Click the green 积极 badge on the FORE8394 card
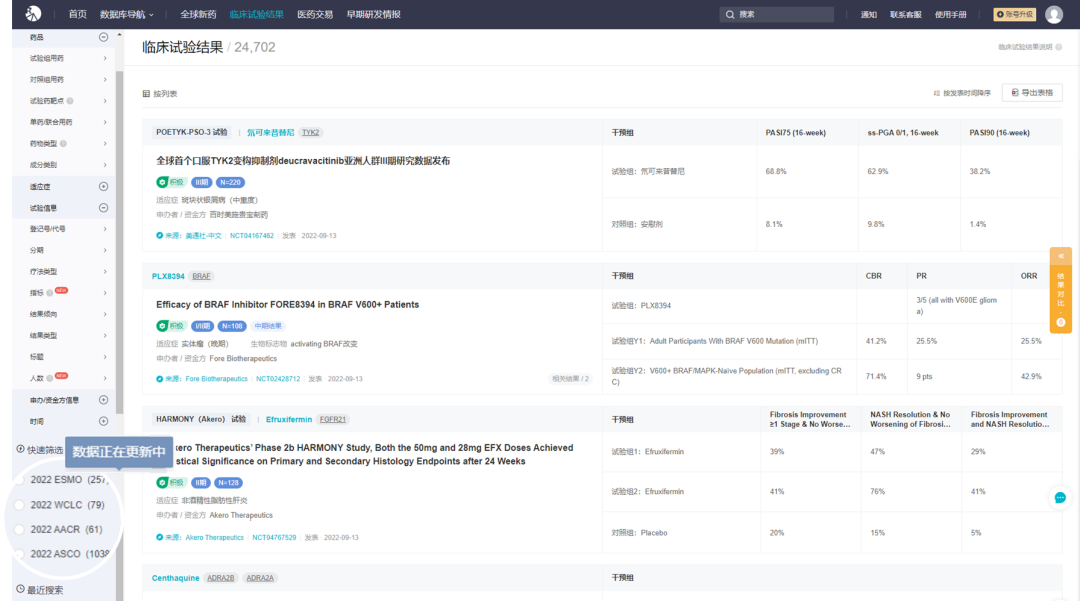The height and width of the screenshot is (601, 1080). click(171, 326)
